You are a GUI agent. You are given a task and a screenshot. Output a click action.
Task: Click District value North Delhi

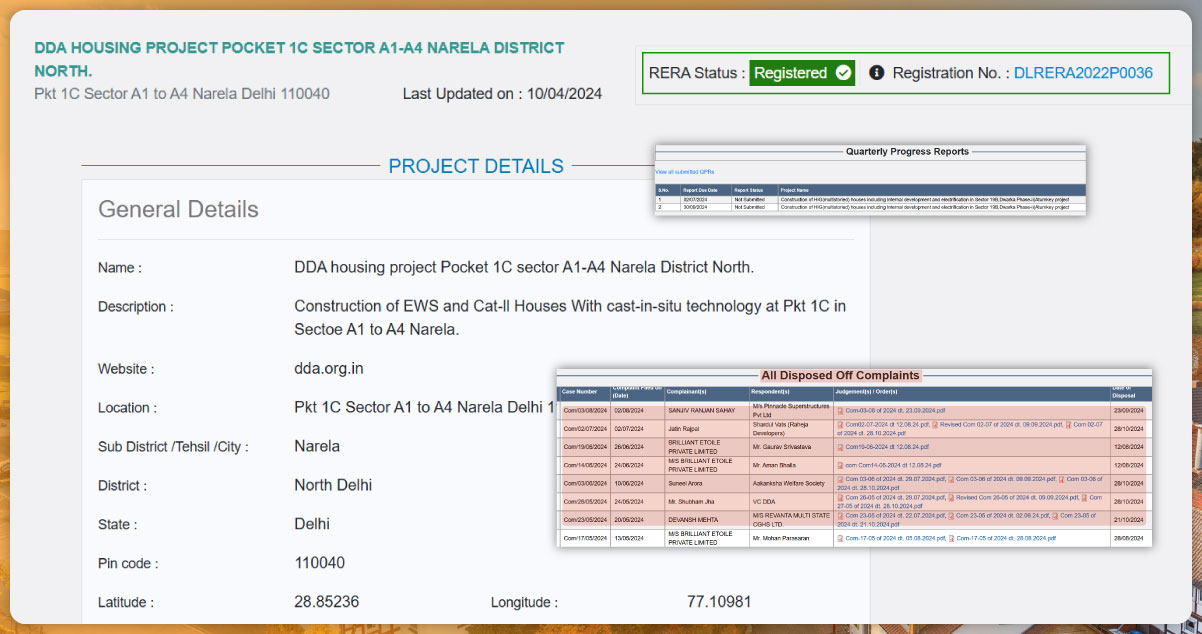pyautogui.click(x=333, y=485)
